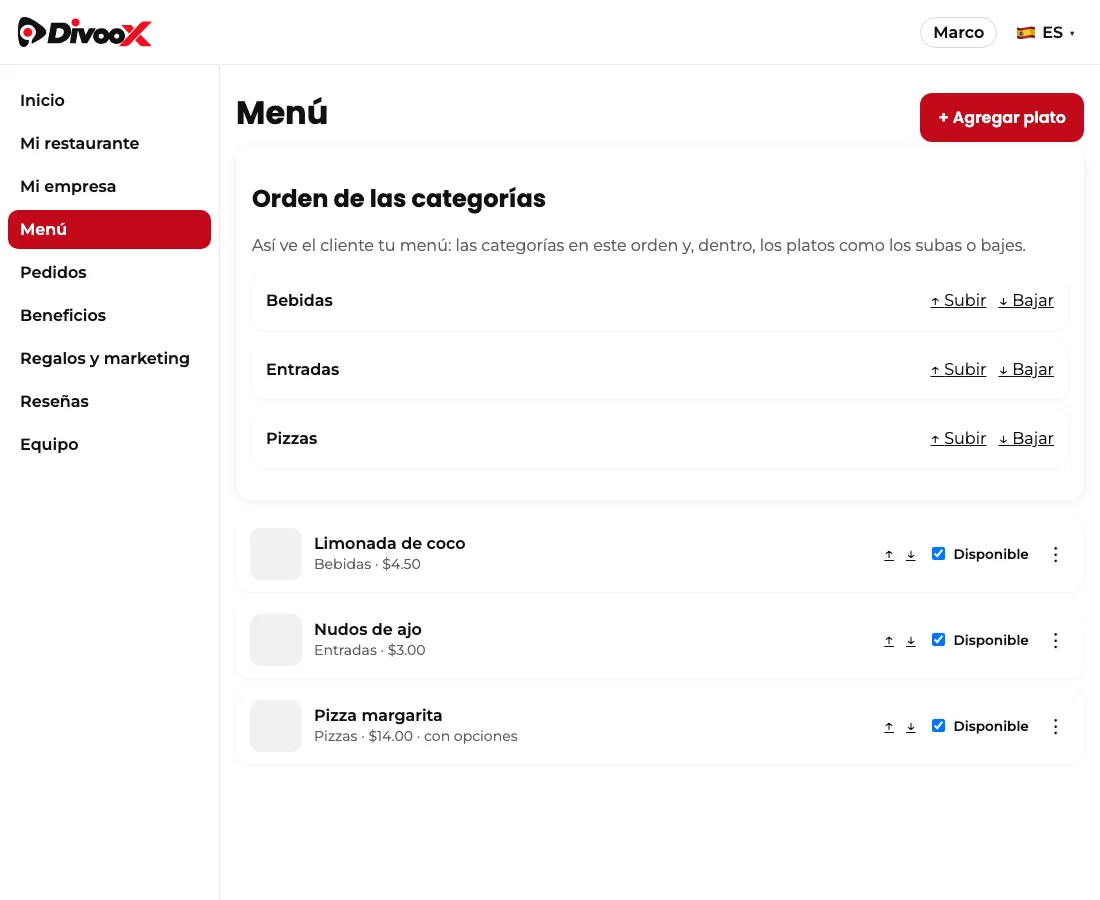The width and height of the screenshot is (1100, 900).
Task: Open Equipo in sidebar
Action: pos(109,444)
